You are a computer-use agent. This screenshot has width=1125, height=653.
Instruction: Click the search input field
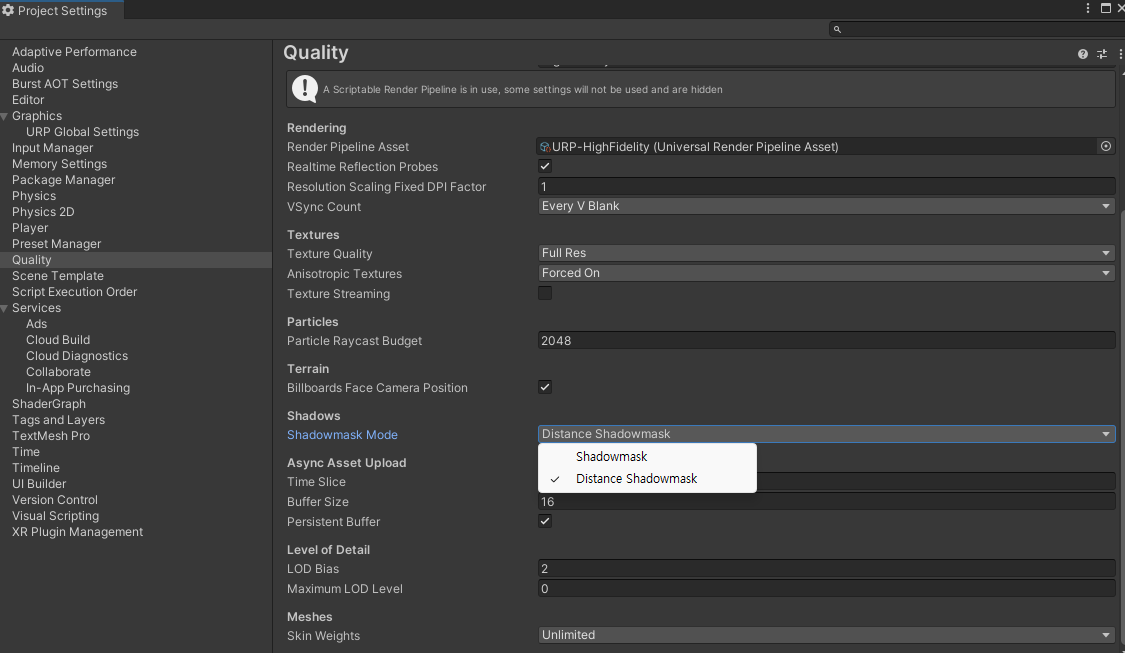(x=976, y=29)
